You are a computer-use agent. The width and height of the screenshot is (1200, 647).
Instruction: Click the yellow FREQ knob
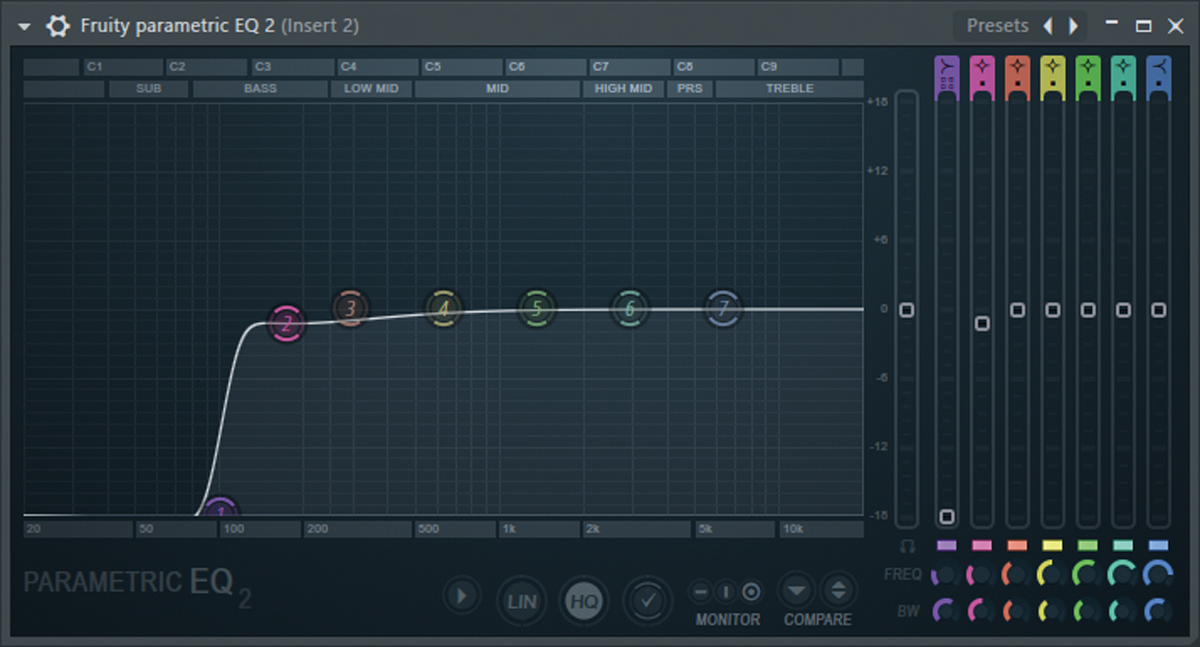coord(1052,575)
